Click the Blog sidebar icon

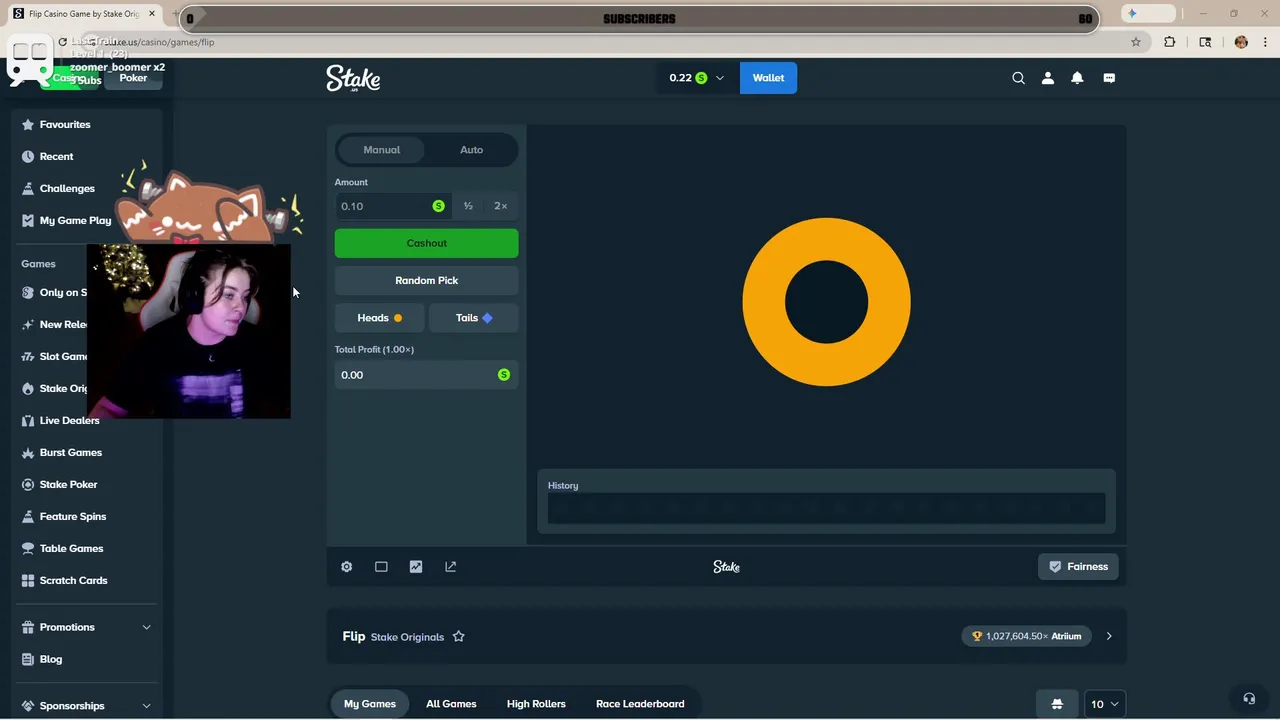[28, 659]
